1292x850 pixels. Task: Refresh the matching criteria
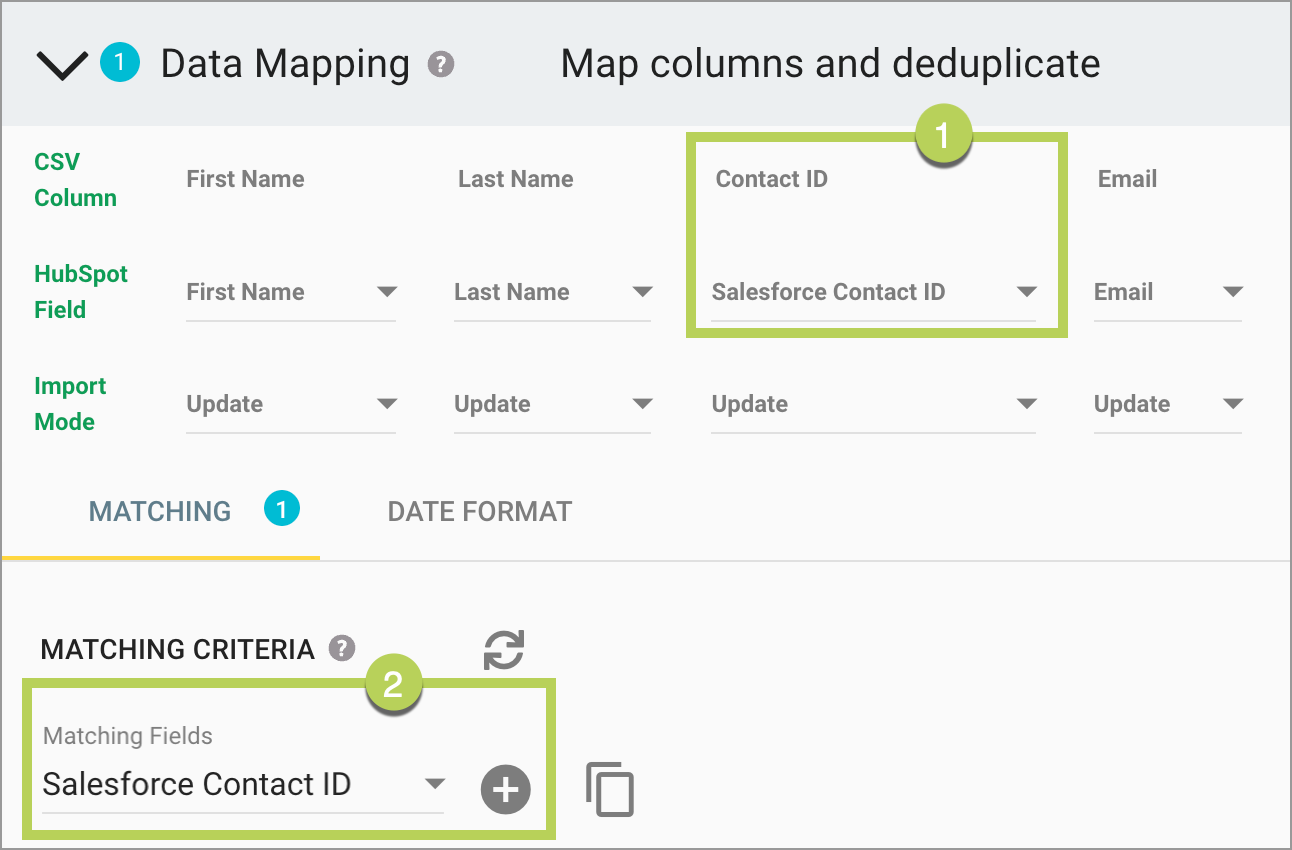(504, 649)
